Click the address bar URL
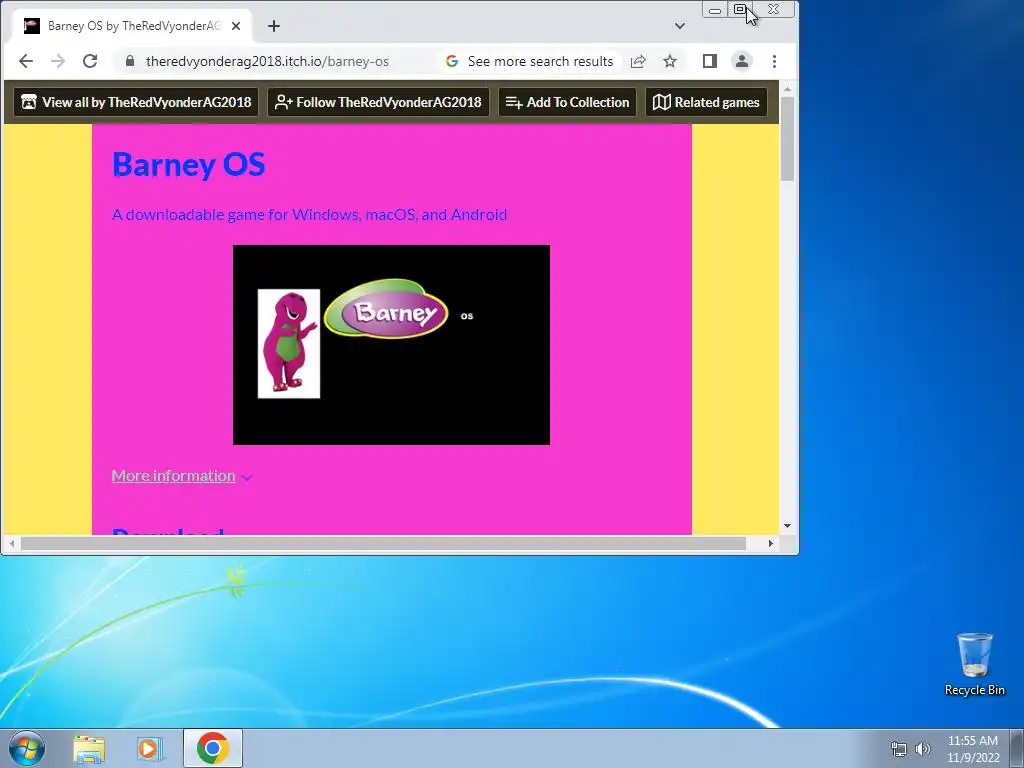The height and width of the screenshot is (768, 1024). (267, 61)
